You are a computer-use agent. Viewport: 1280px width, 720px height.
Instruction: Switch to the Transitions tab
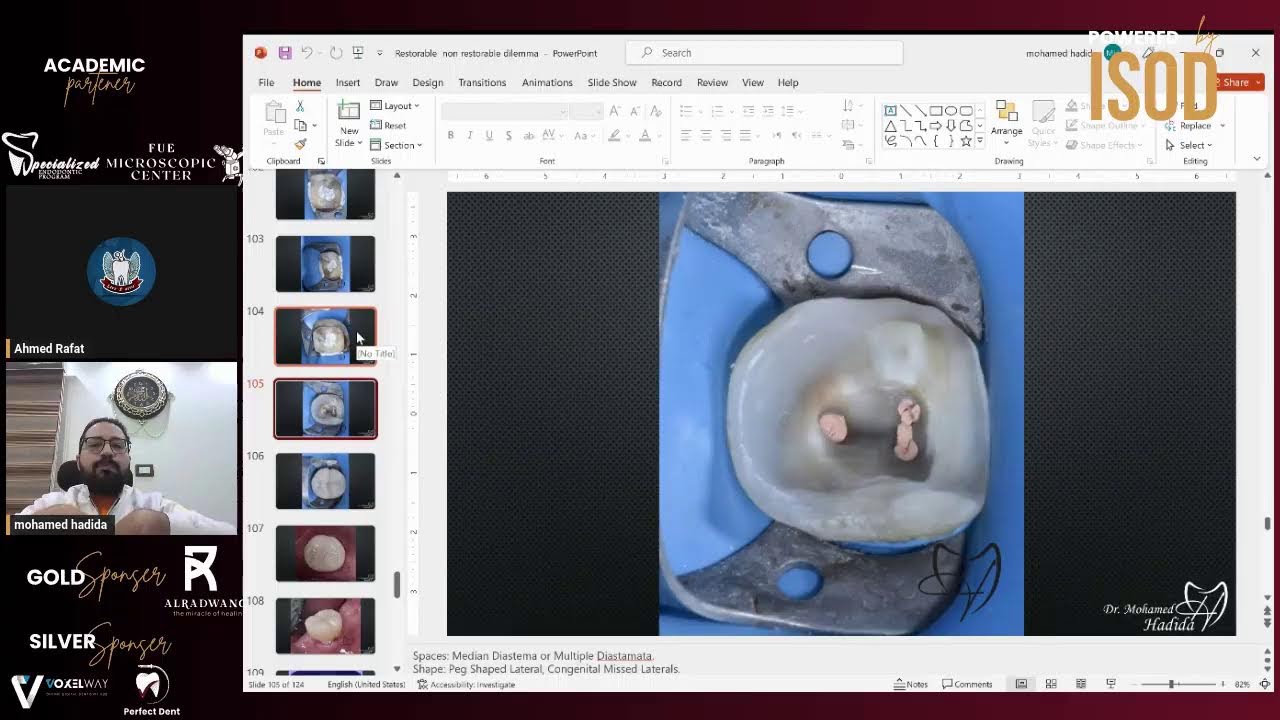pyautogui.click(x=482, y=83)
